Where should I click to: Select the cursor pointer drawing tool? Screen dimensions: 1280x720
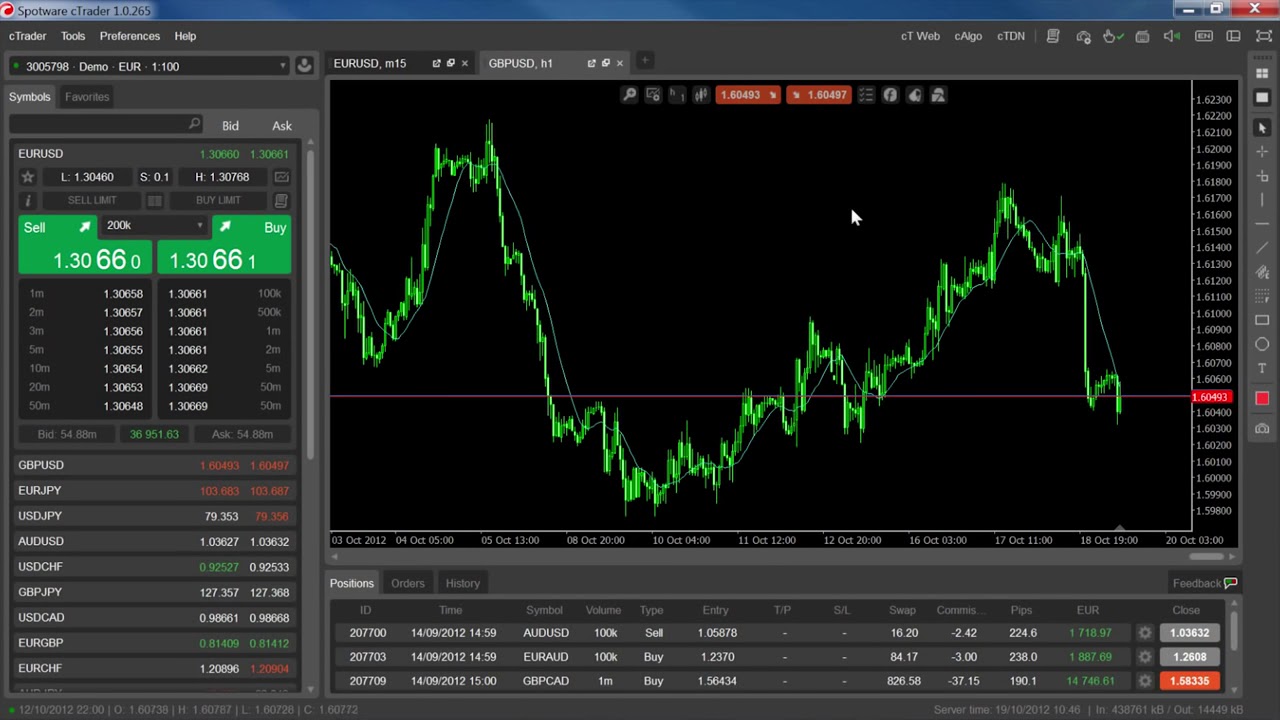(1262, 128)
